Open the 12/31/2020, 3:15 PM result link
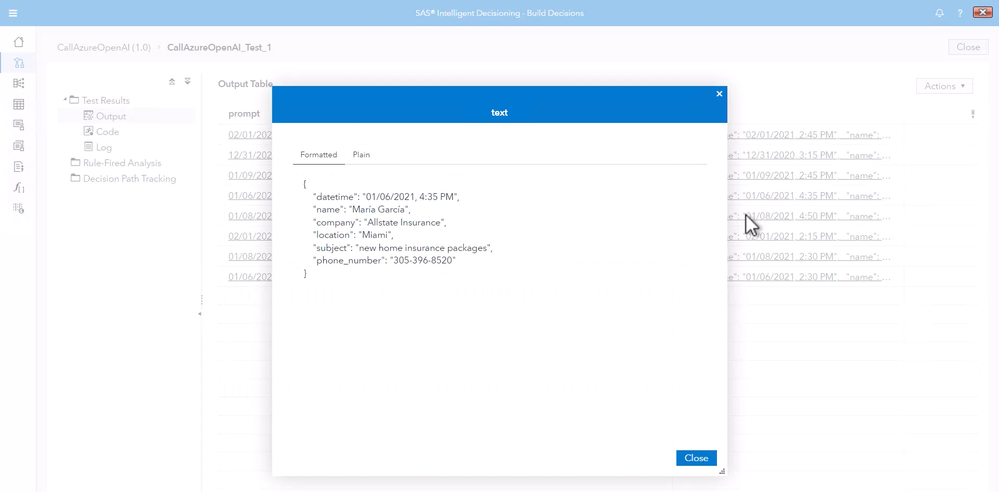The width and height of the screenshot is (999, 492). click(x=807, y=155)
